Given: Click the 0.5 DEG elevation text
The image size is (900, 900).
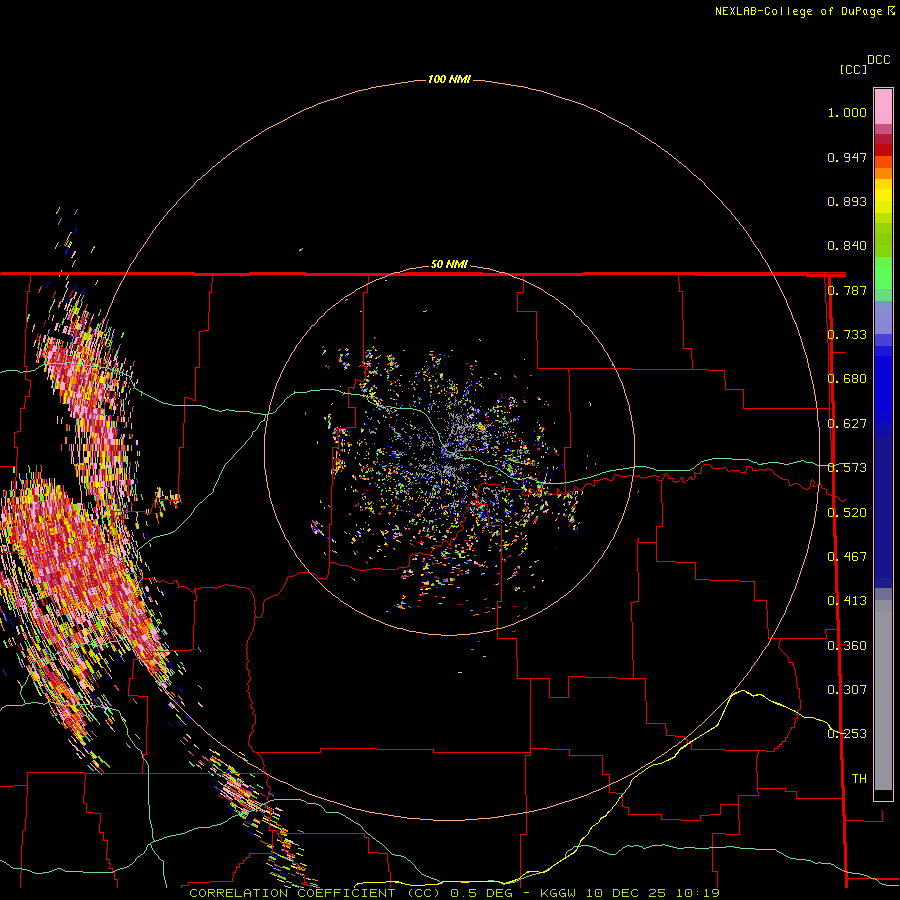Looking at the screenshot, I should (481, 893).
